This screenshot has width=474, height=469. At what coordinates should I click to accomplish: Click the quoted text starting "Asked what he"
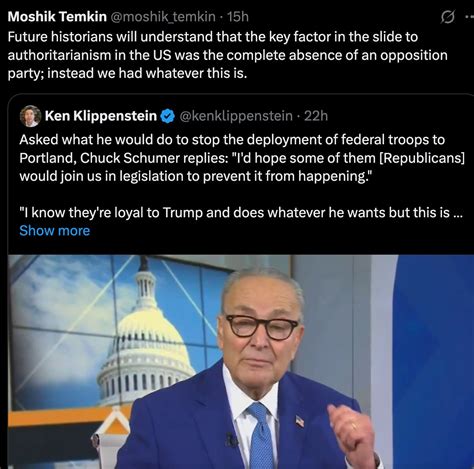tap(242, 158)
